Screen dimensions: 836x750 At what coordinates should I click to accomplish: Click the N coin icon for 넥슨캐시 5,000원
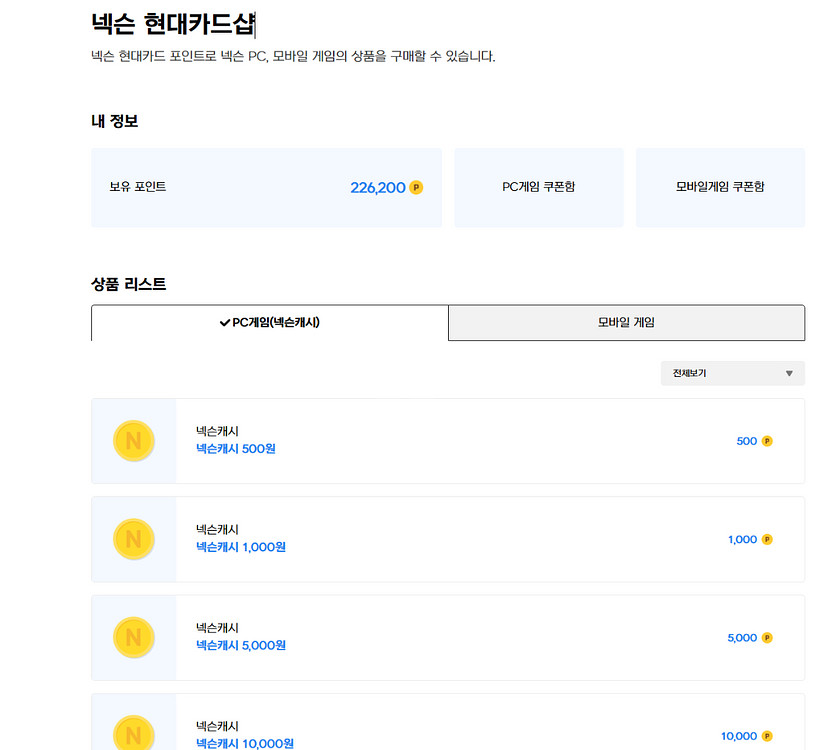[x=133, y=638]
